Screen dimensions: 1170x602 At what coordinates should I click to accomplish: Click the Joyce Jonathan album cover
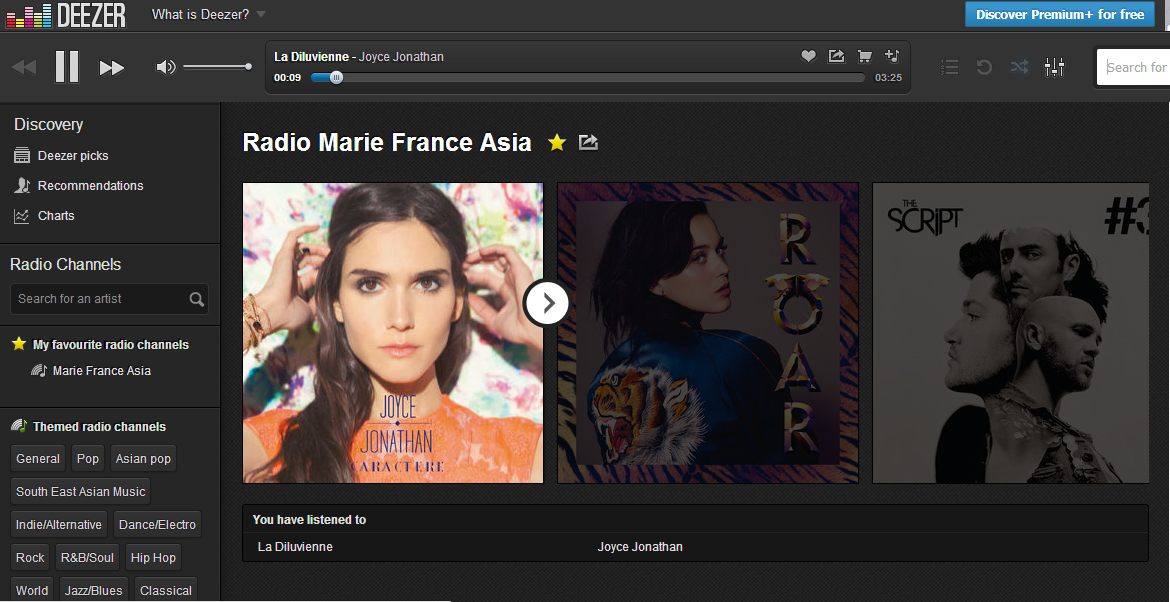pos(393,333)
